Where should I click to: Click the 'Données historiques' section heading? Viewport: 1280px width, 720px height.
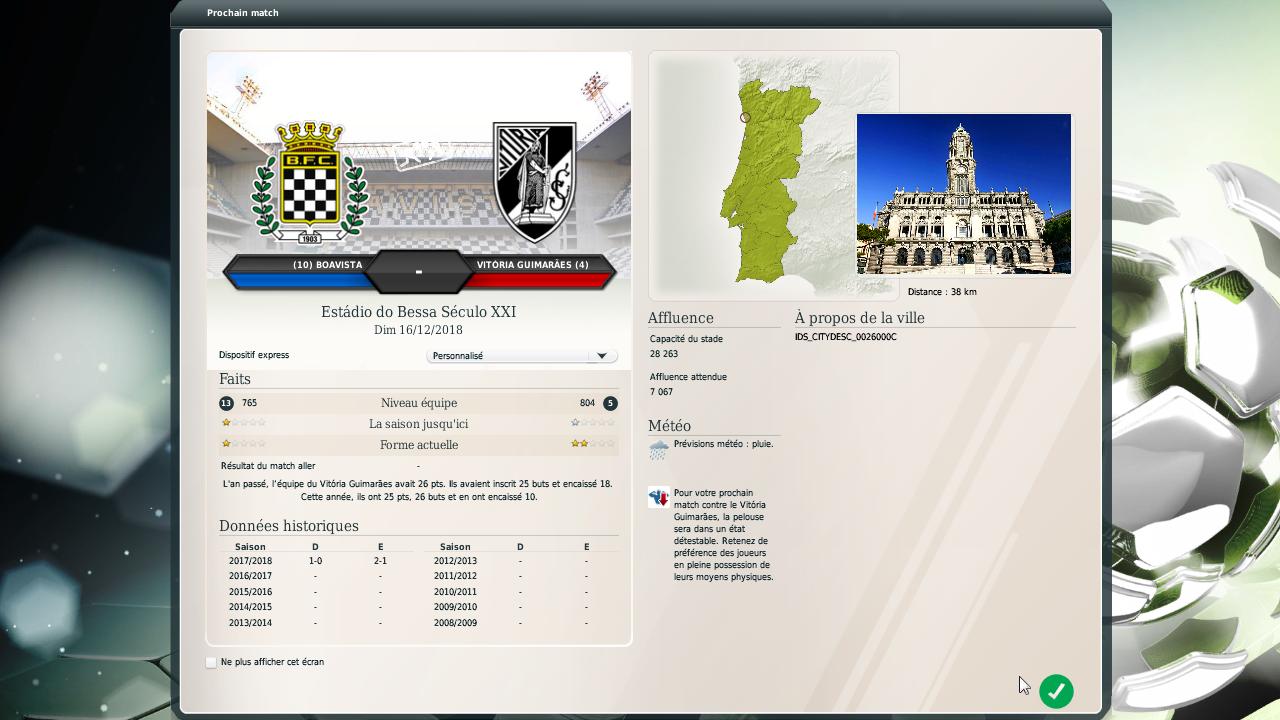pyautogui.click(x=289, y=526)
